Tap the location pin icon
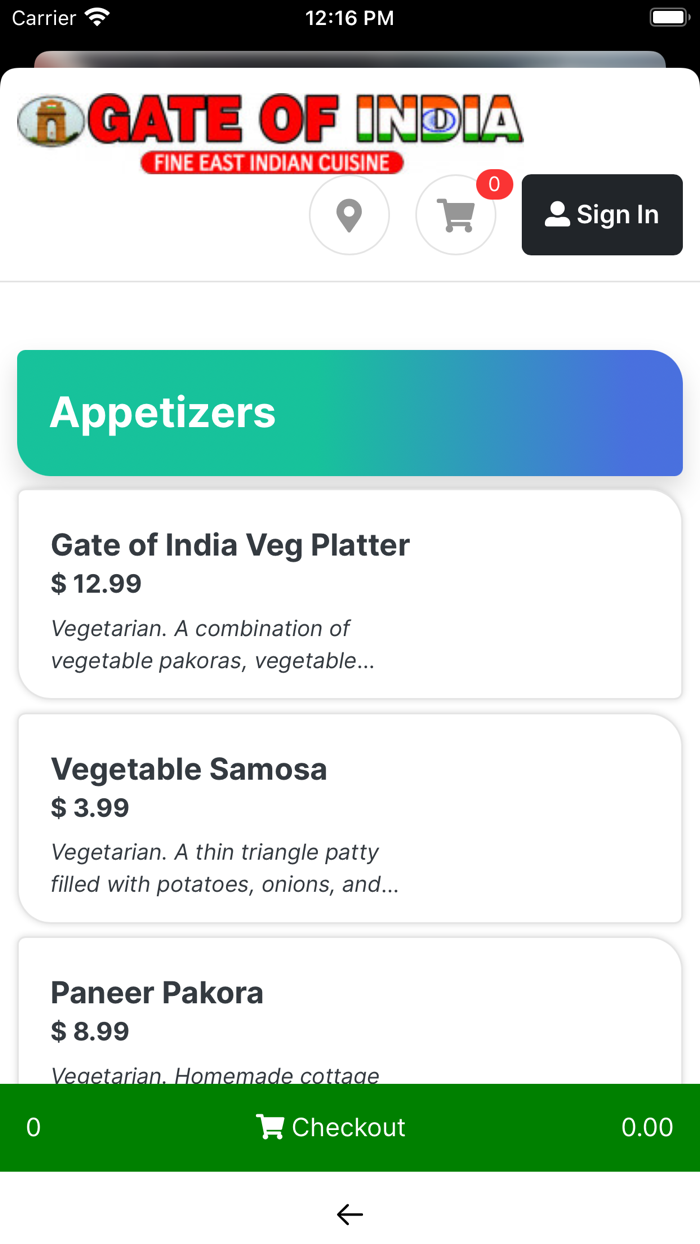Image resolution: width=700 pixels, height=1244 pixels. (349, 215)
